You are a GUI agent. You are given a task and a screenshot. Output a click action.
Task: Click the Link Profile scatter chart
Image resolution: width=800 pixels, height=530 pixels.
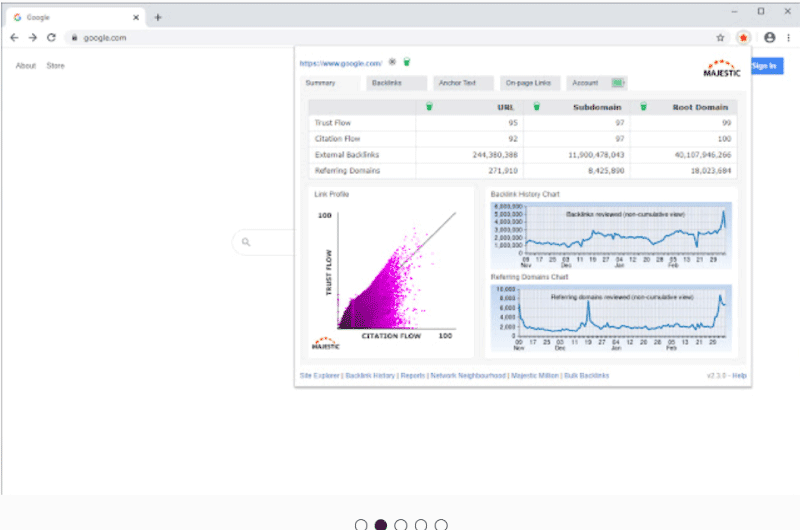pyautogui.click(x=391, y=271)
